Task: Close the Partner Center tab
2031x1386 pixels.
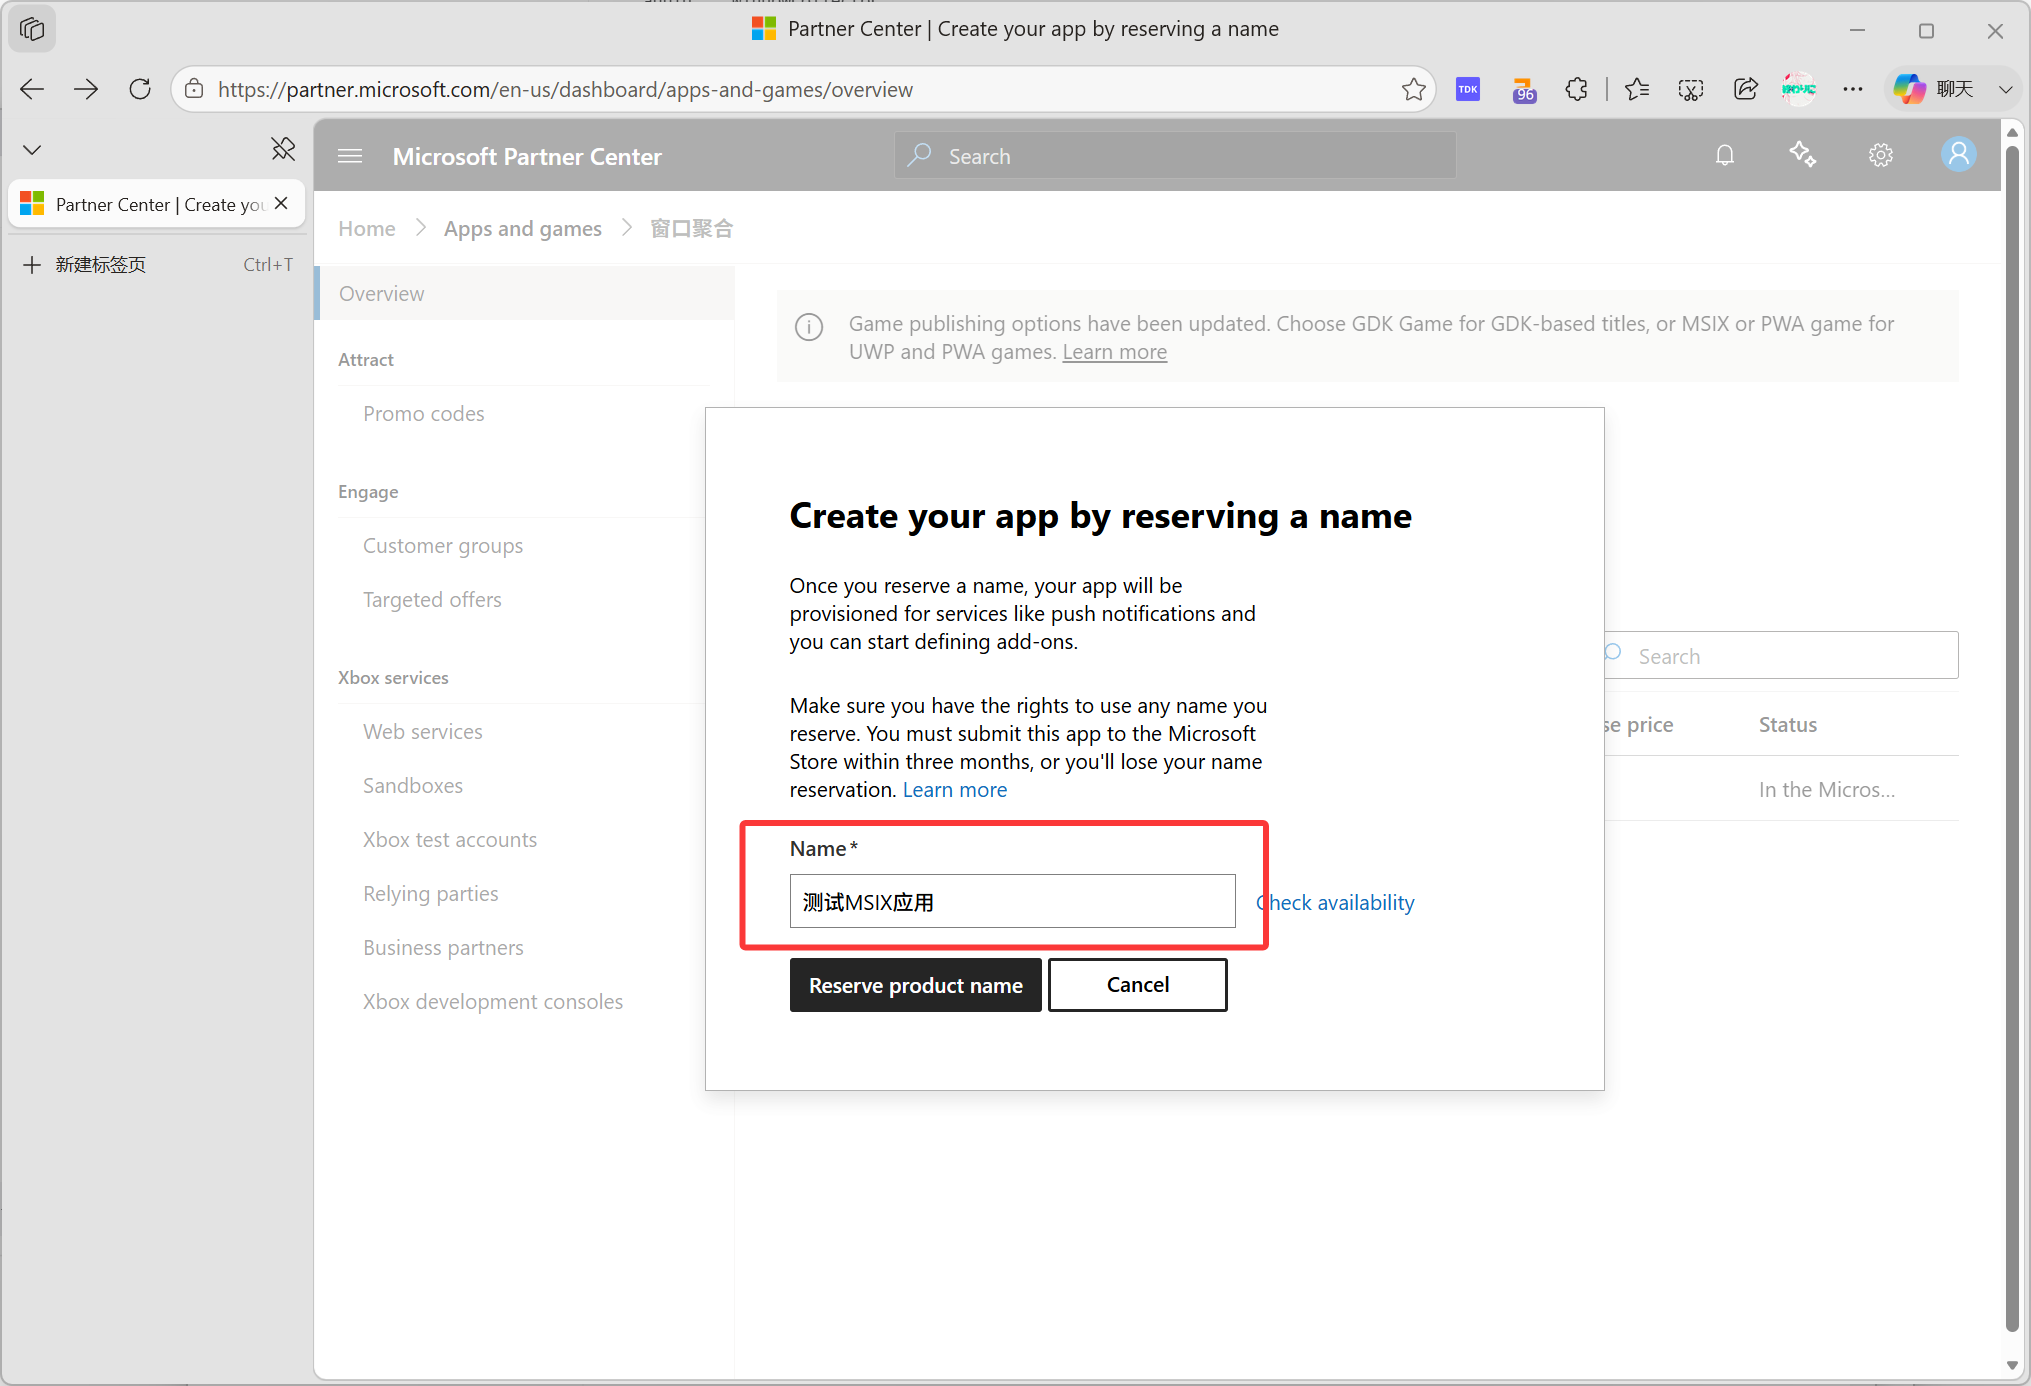Action: [281, 204]
